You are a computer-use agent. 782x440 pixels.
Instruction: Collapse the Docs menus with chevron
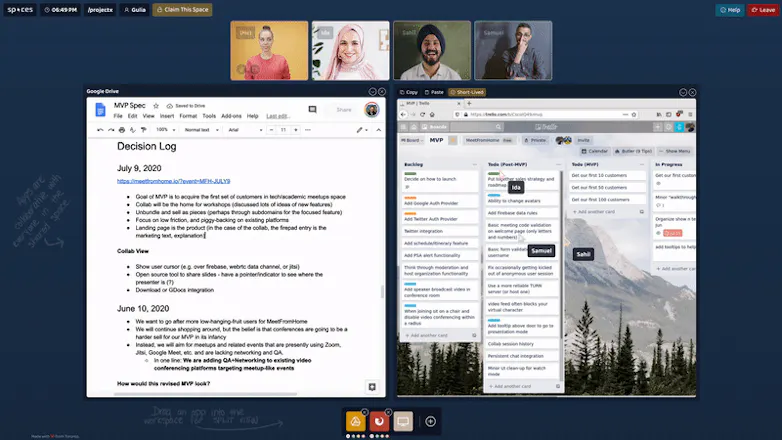pyautogui.click(x=379, y=130)
